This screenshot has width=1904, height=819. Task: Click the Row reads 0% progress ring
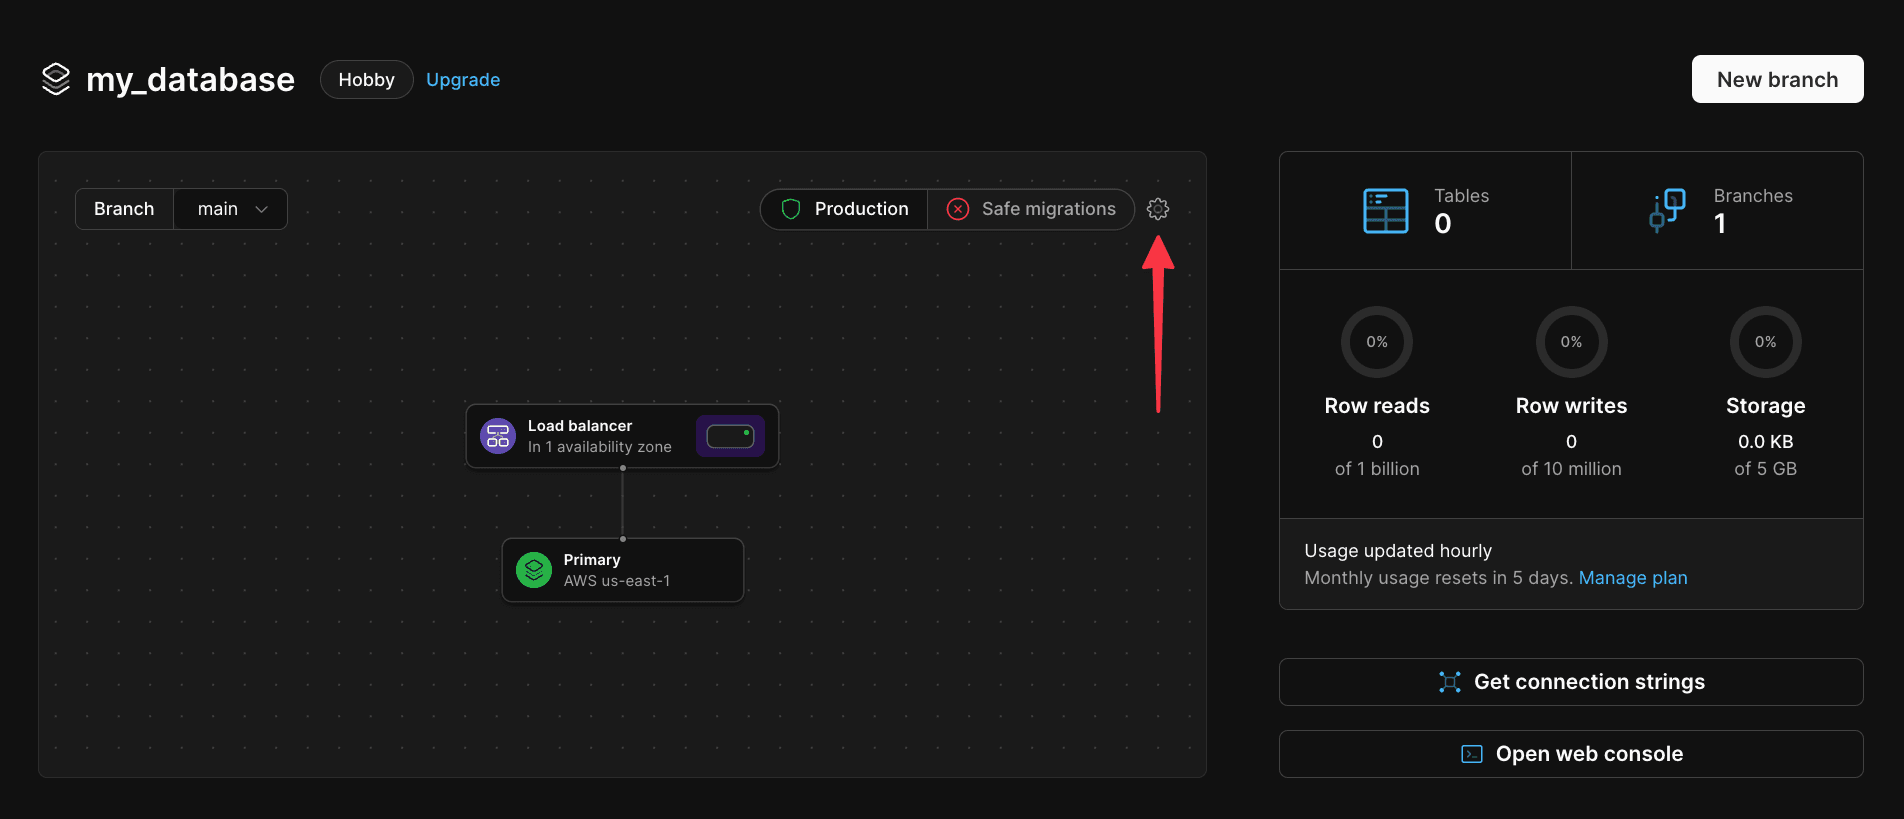coord(1377,342)
